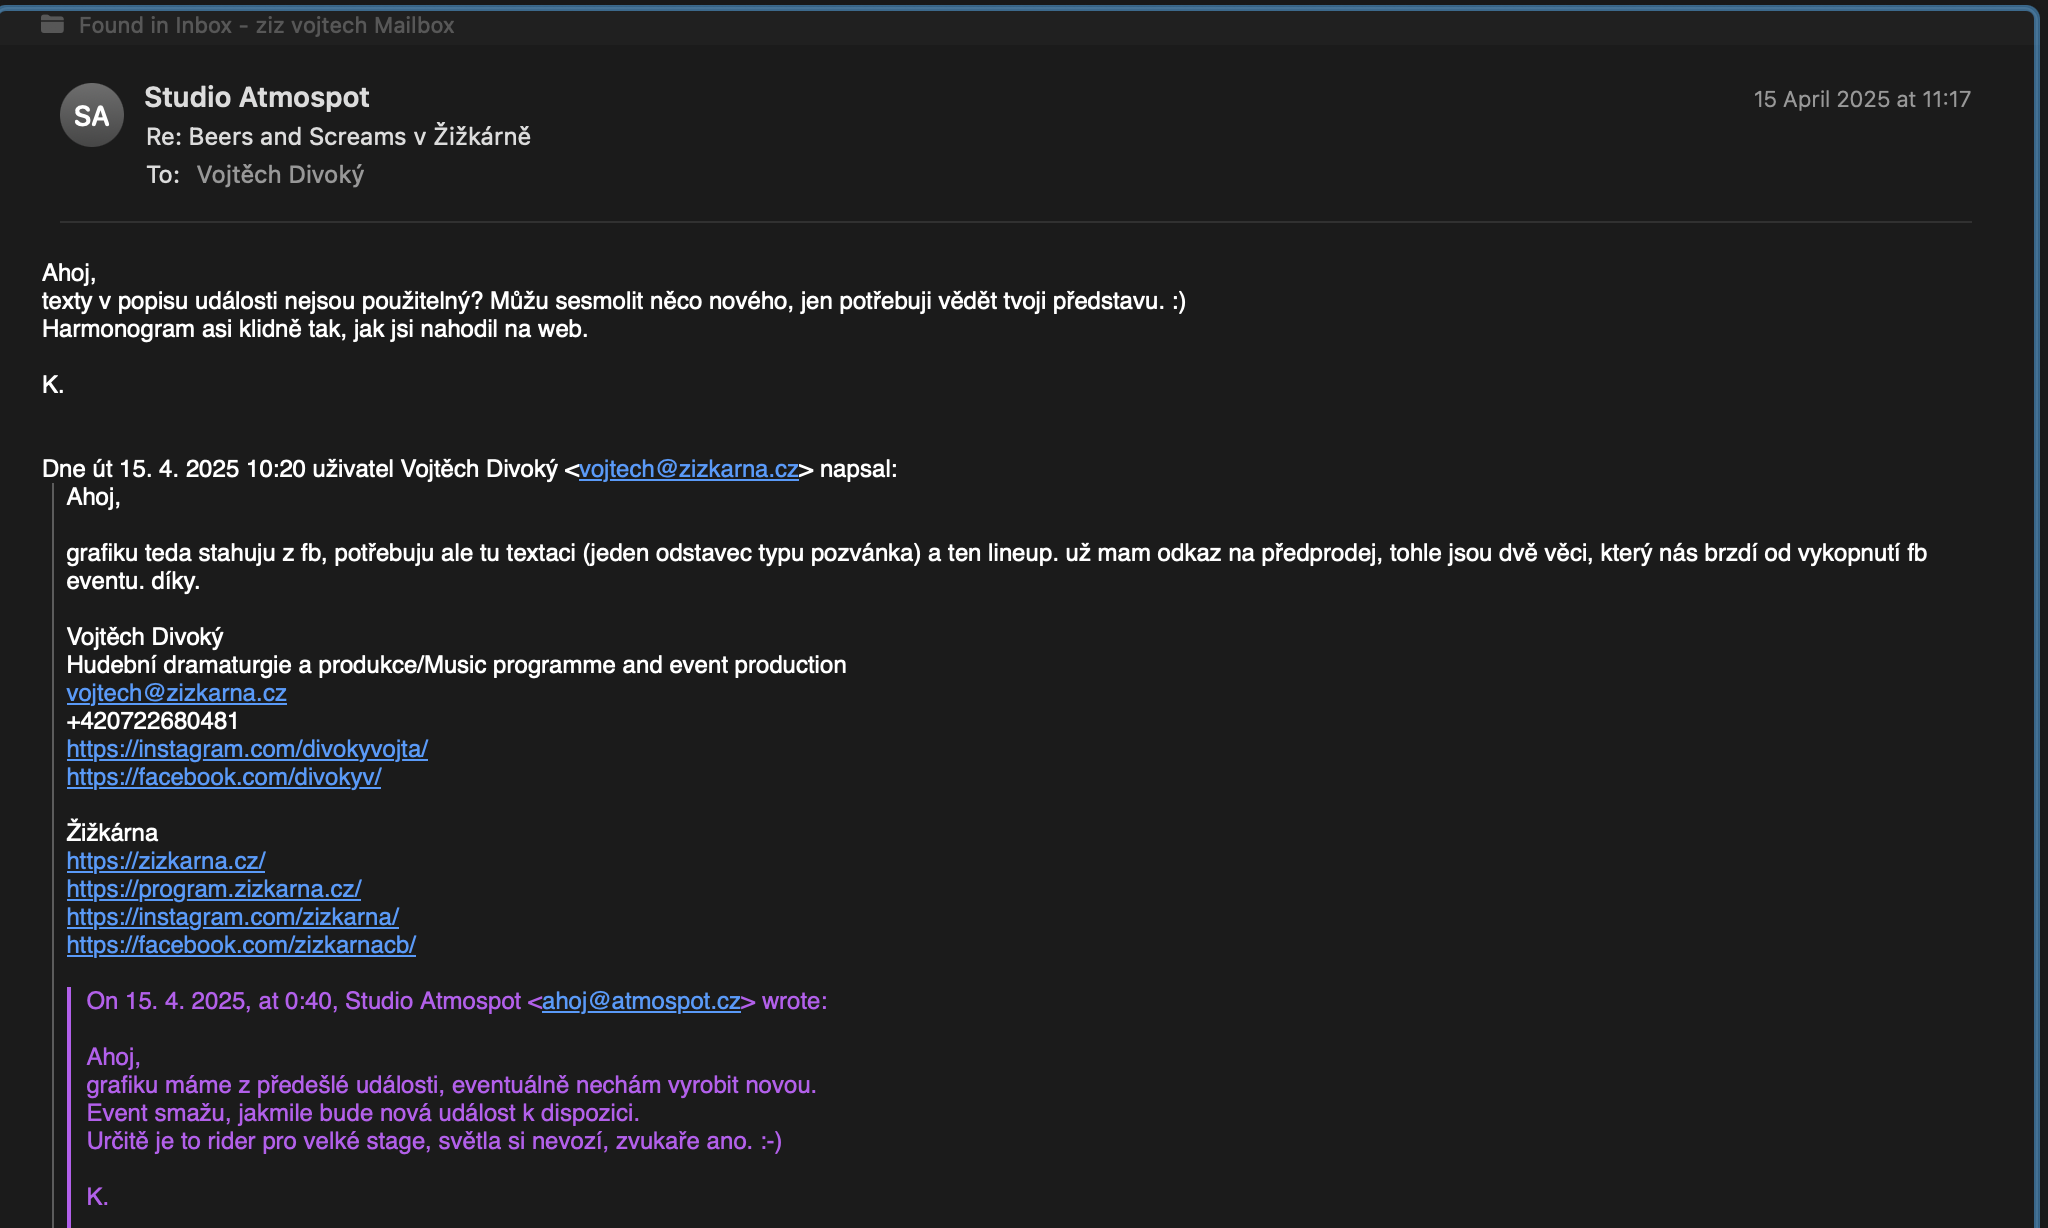The image size is (2048, 1228).
Task: Click the purple 'Event smažu' line
Action: [x=363, y=1113]
